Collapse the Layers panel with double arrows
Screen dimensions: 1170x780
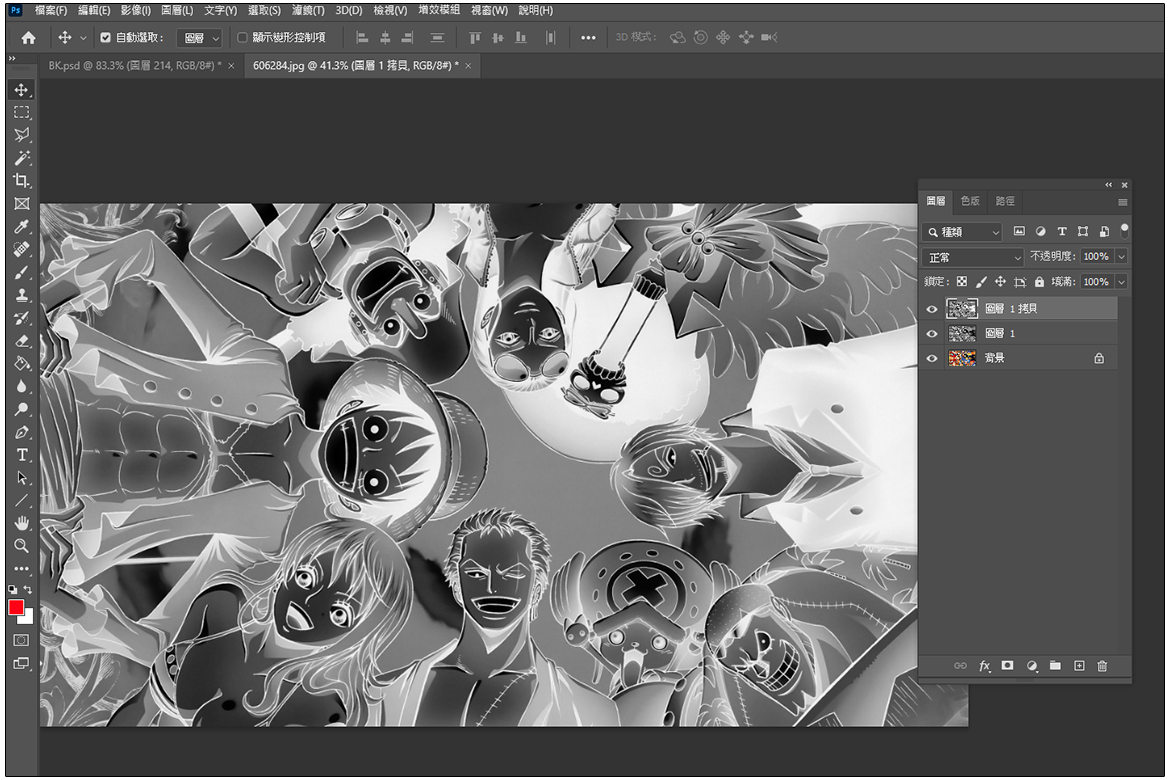[1109, 184]
